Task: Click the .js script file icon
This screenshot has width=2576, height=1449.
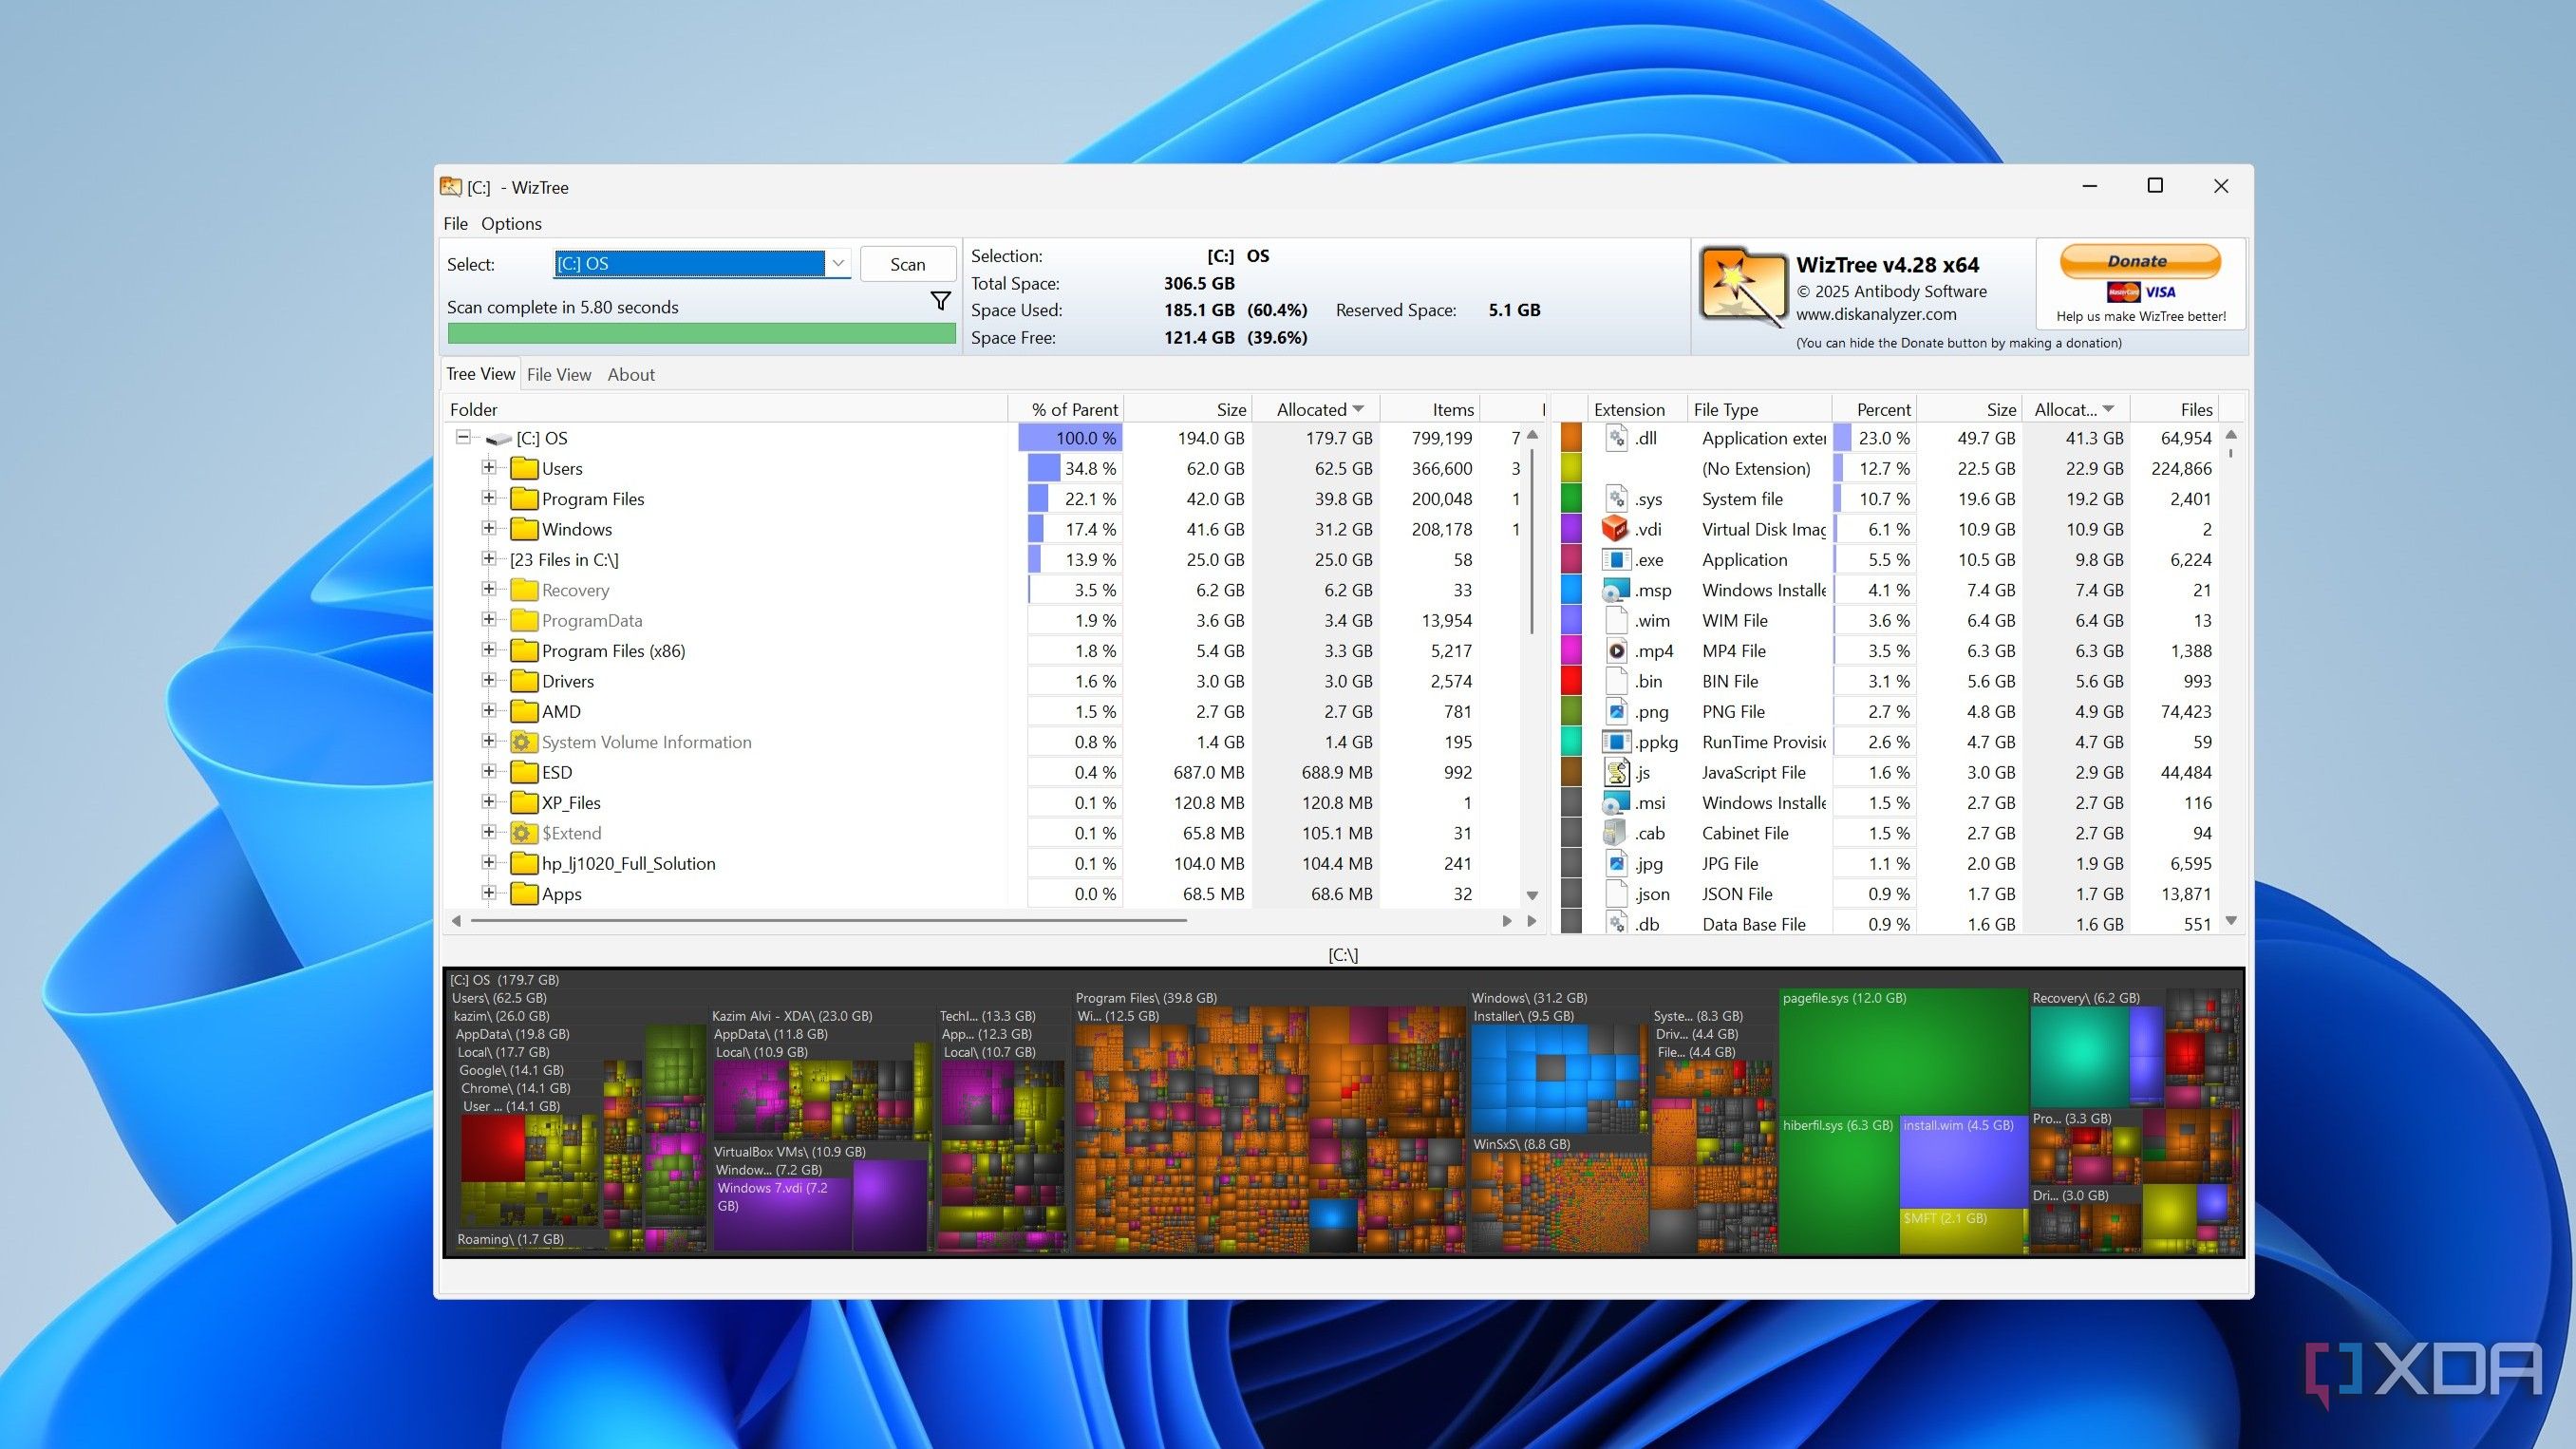Action: tap(1616, 772)
